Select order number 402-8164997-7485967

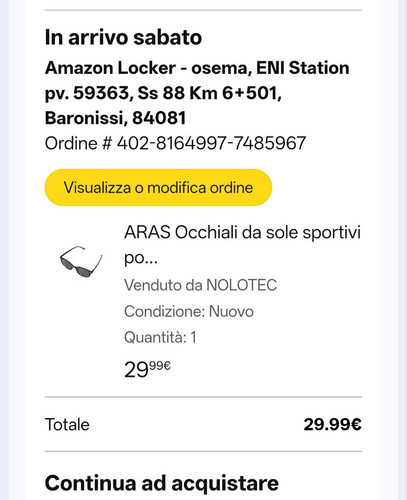pos(211,143)
